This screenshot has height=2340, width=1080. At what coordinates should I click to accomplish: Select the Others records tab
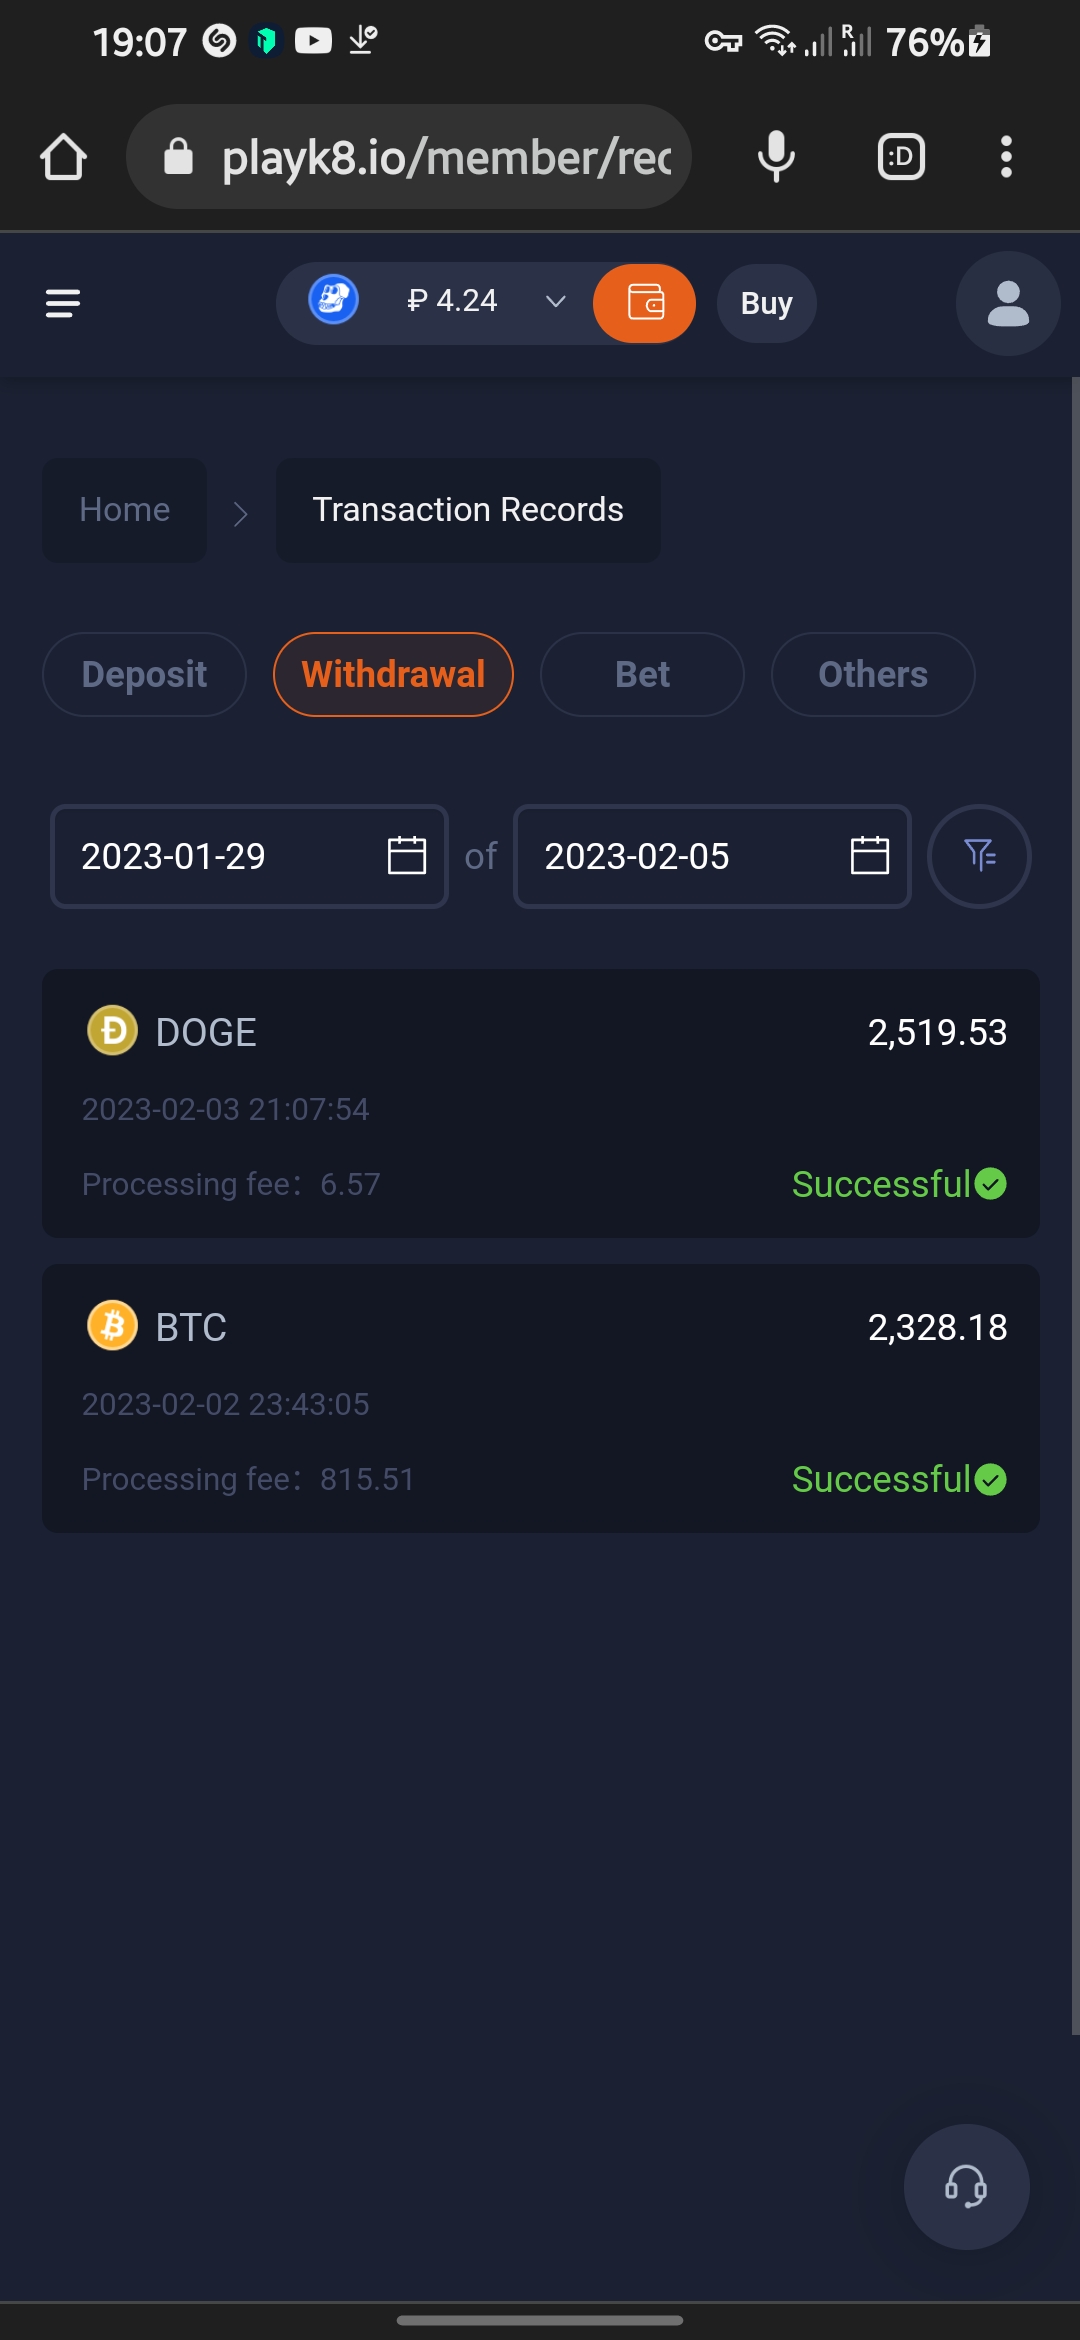(x=873, y=675)
